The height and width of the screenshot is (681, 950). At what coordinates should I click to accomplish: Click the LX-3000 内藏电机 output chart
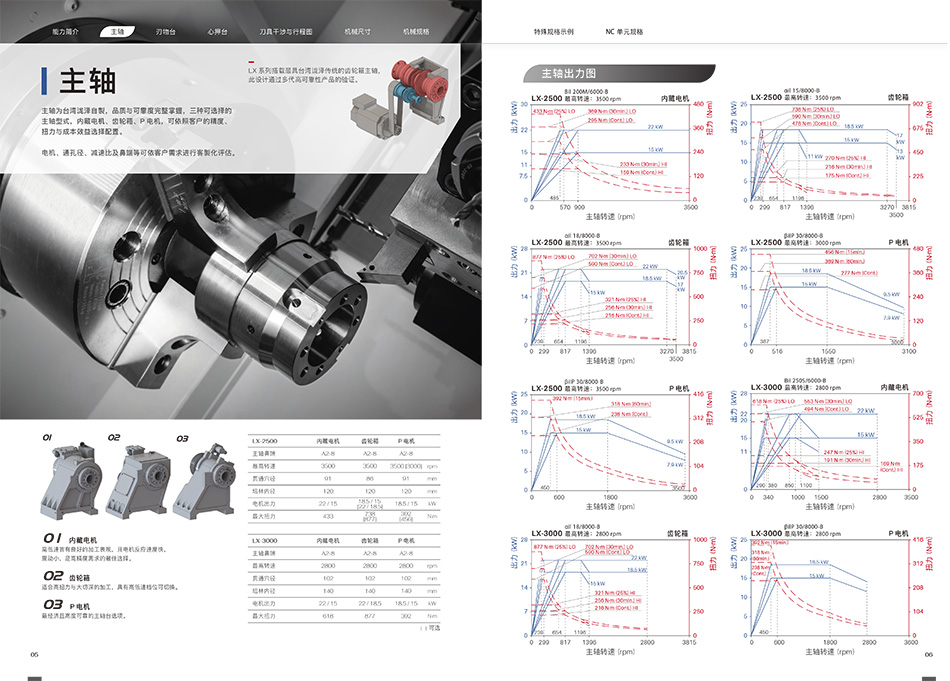826,445
